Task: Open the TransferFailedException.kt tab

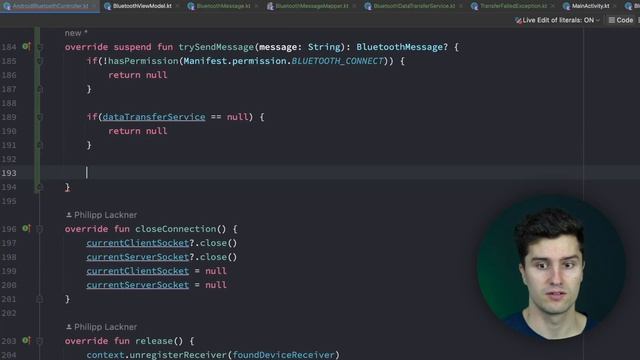Action: point(513,6)
